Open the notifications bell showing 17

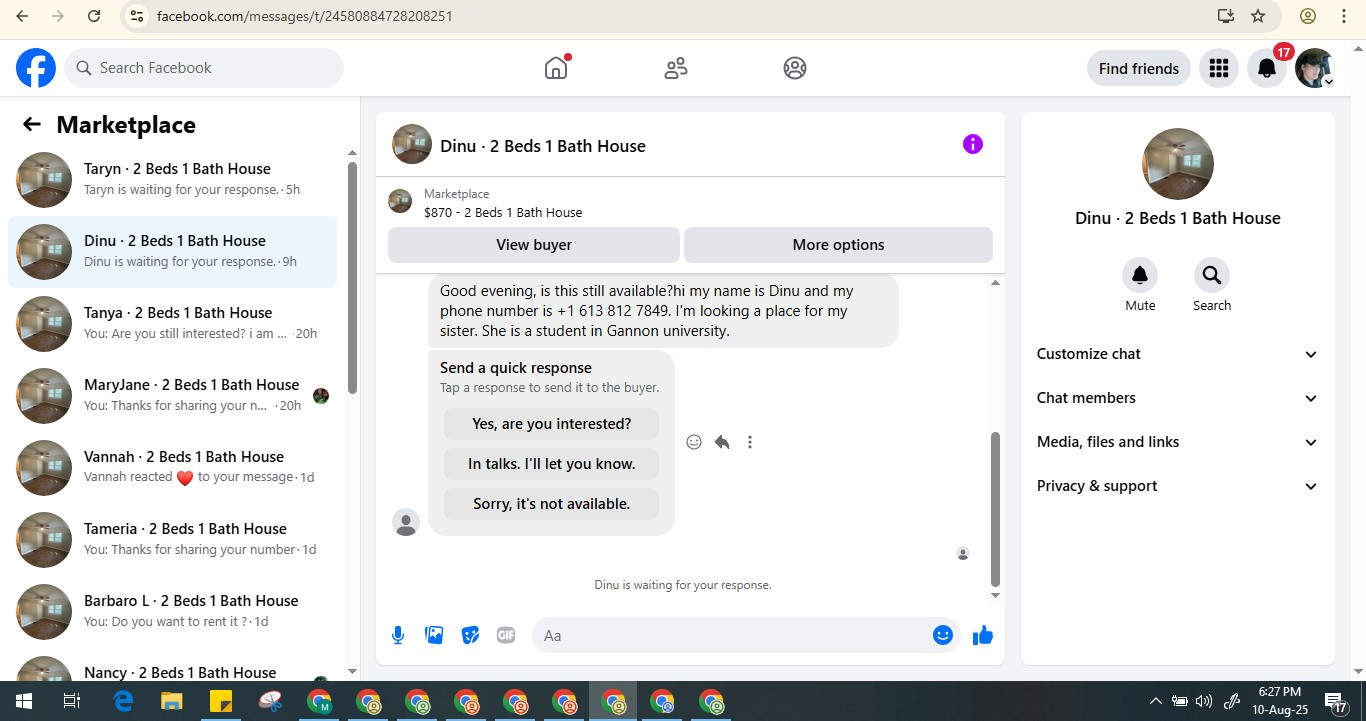1267,68
